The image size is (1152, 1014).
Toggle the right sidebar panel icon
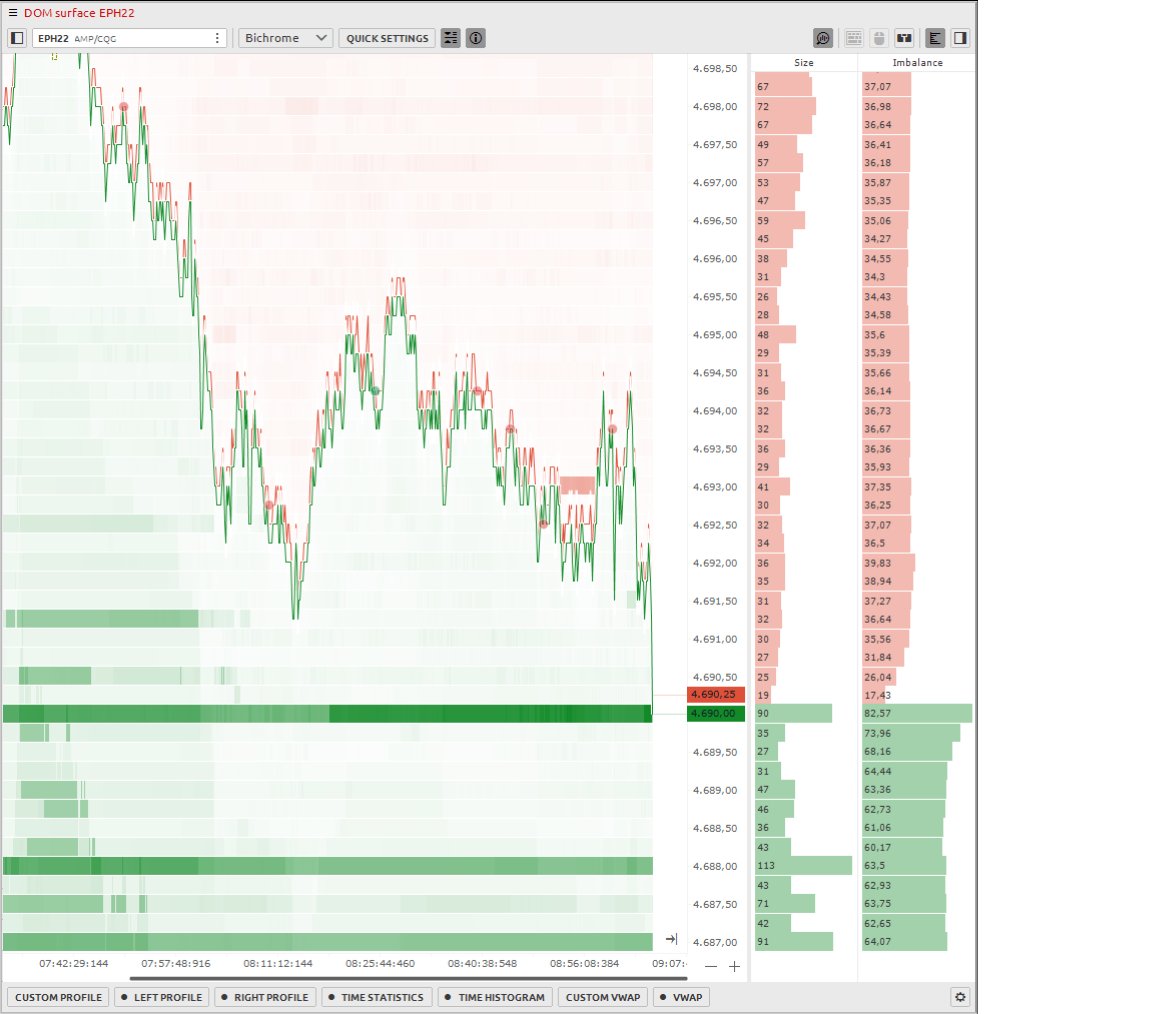click(960, 38)
